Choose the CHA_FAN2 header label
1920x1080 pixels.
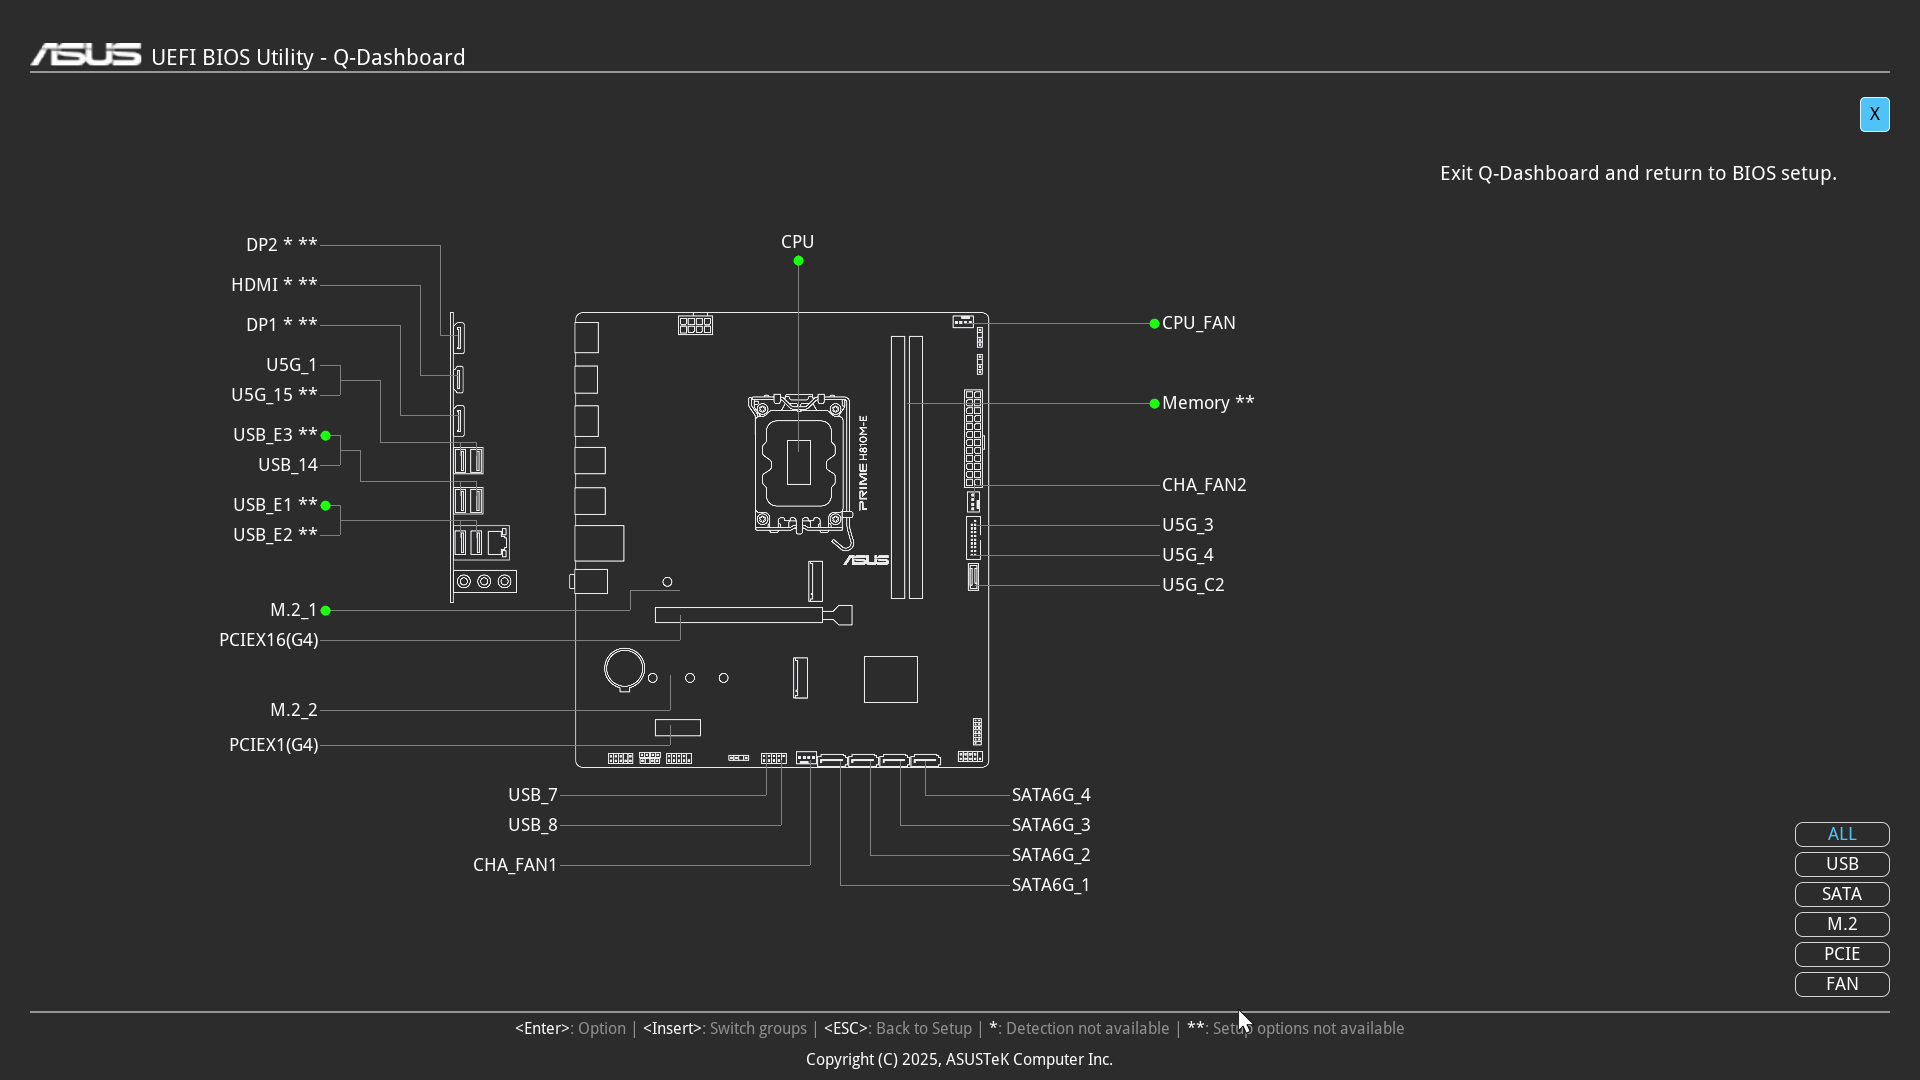coord(1204,485)
